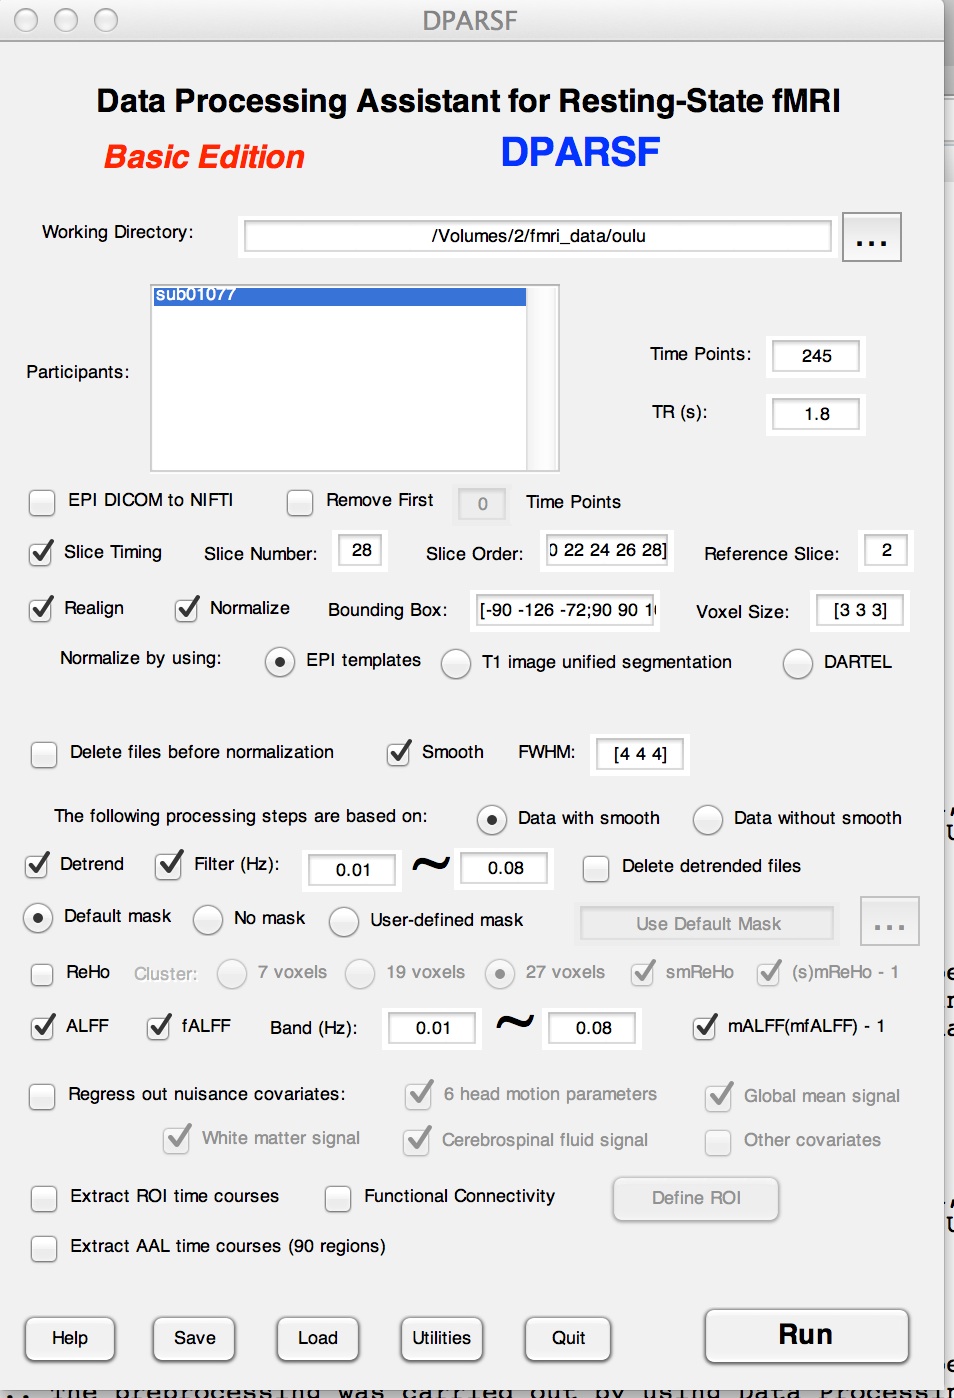Click the mask file browse button
Viewport: 954px width, 1398px height.
click(x=889, y=922)
